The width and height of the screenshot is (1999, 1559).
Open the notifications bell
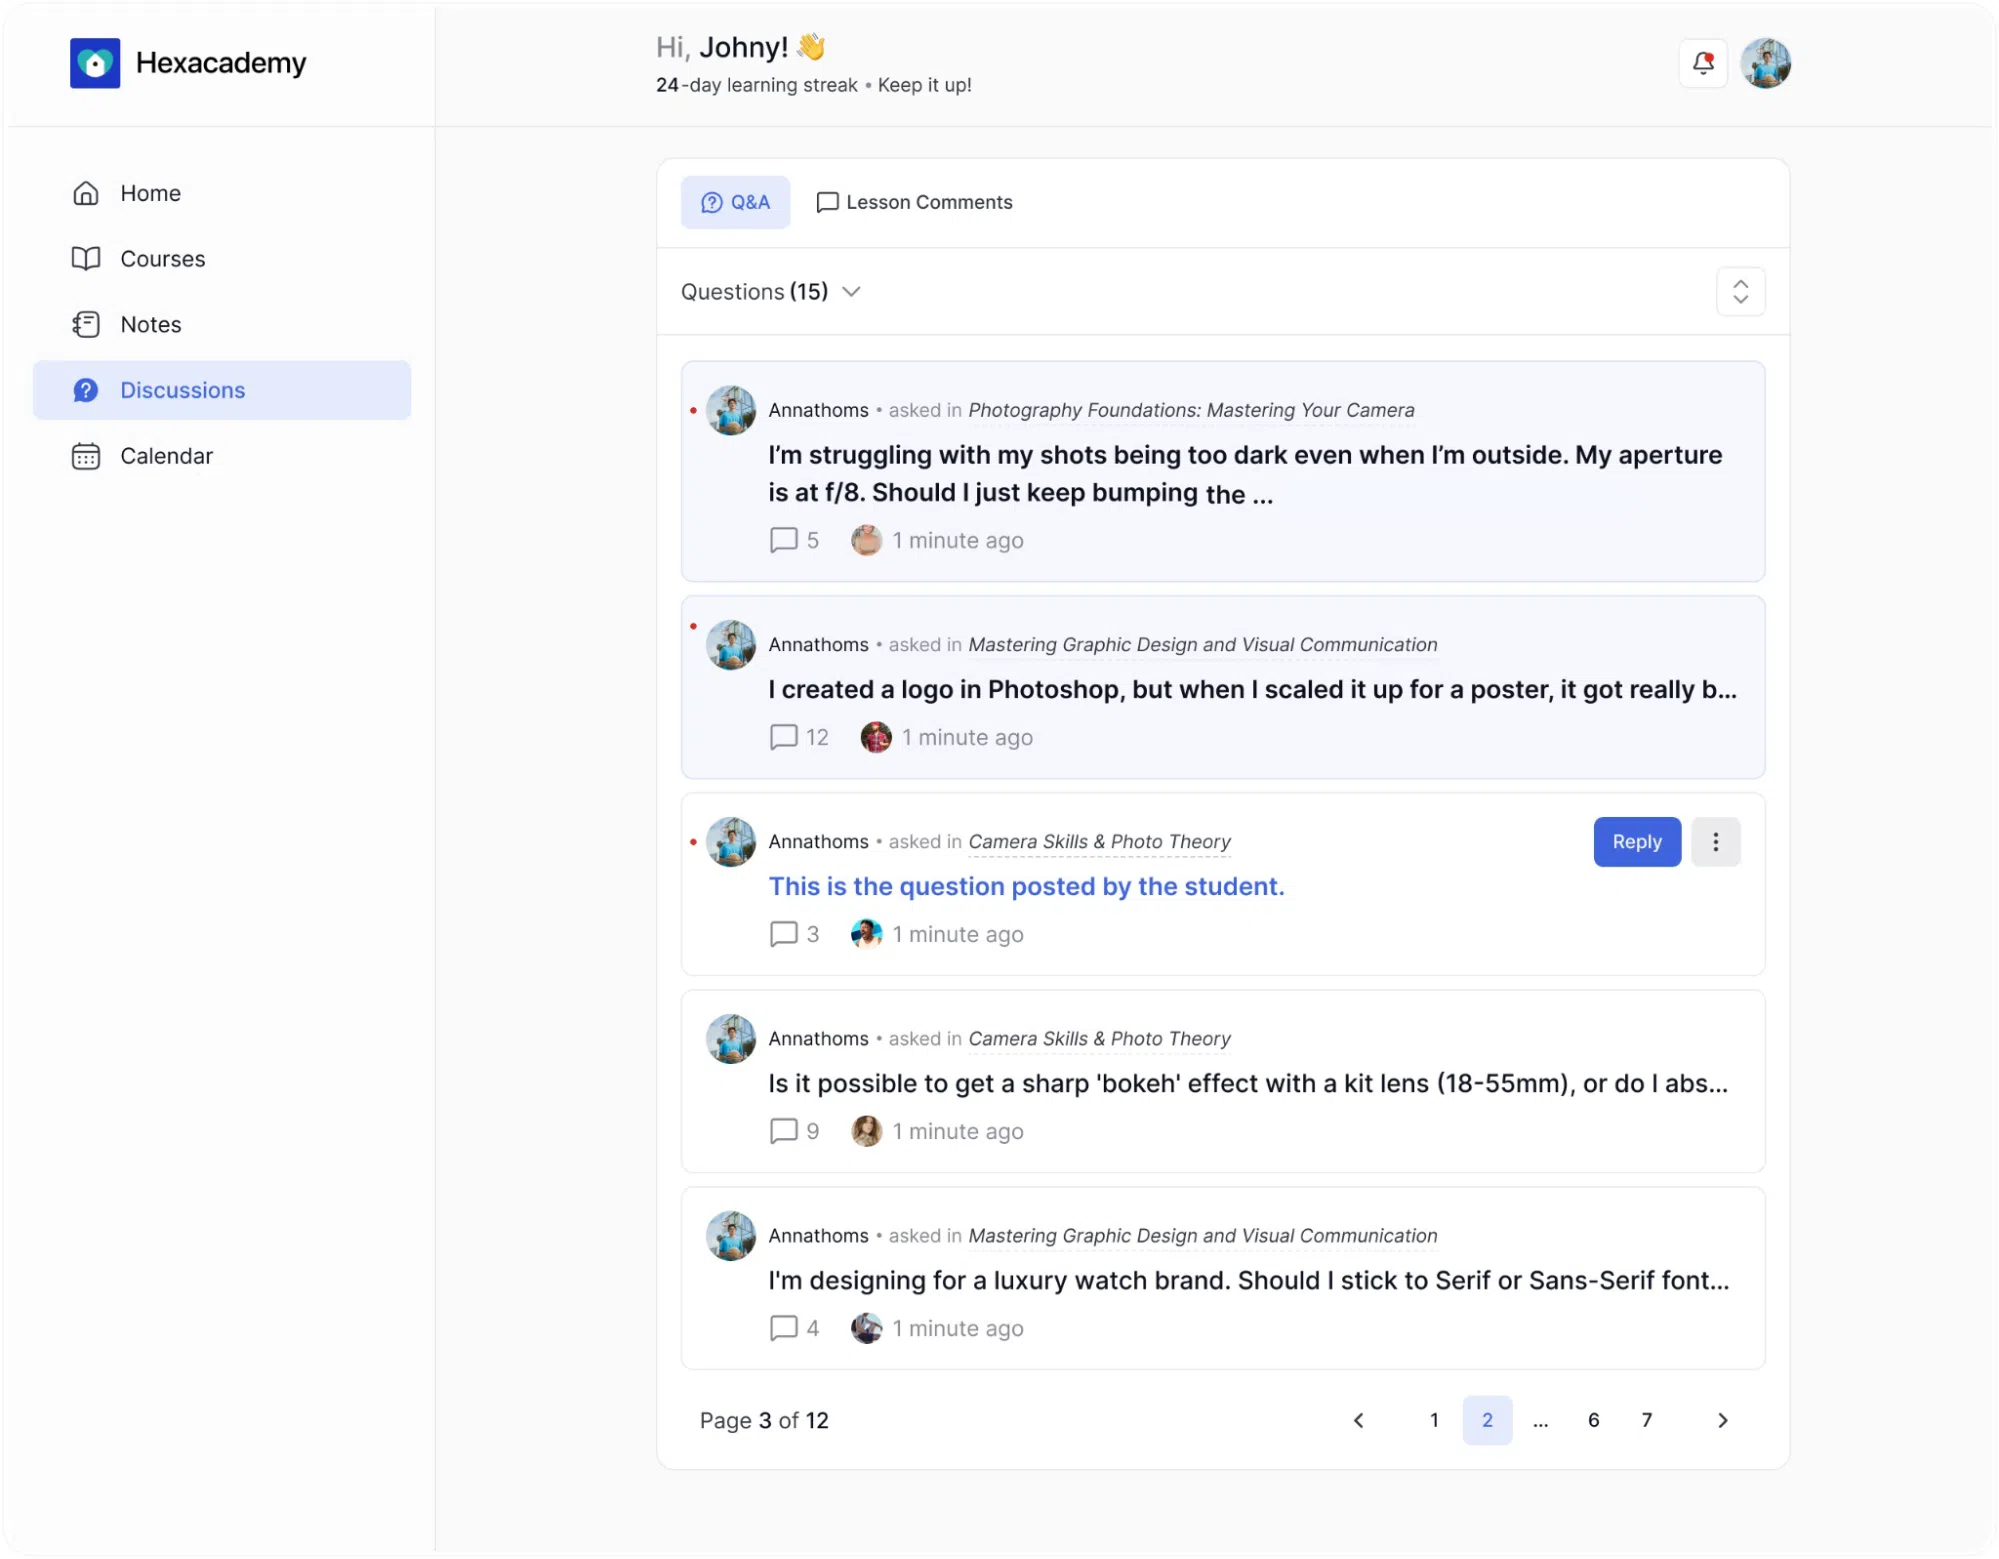pos(1703,63)
